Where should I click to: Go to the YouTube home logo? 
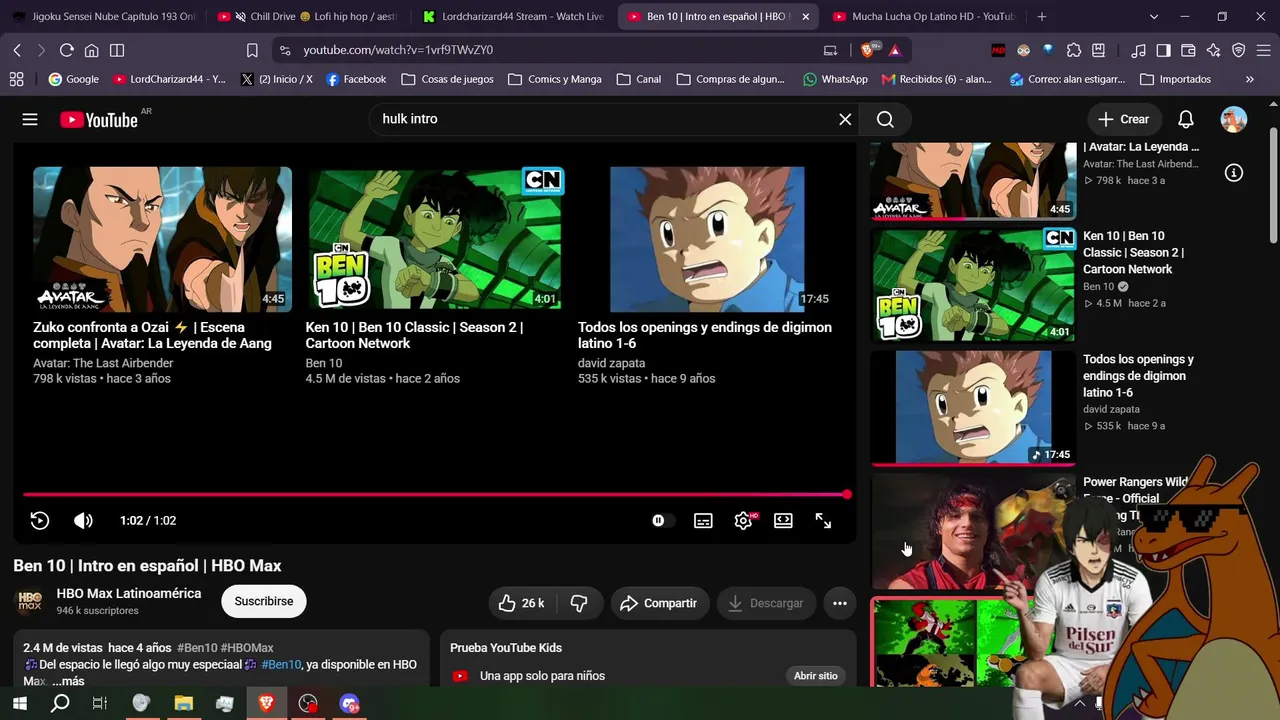point(99,120)
